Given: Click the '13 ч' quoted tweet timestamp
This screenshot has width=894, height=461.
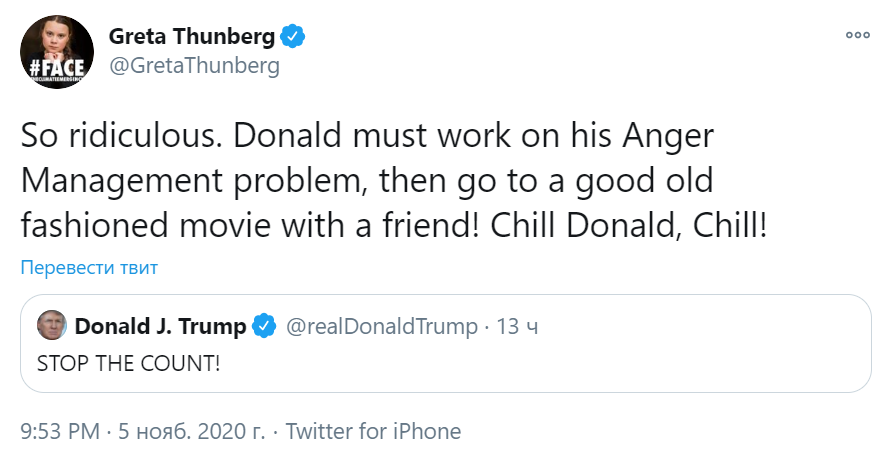Looking at the screenshot, I should click(517, 327).
